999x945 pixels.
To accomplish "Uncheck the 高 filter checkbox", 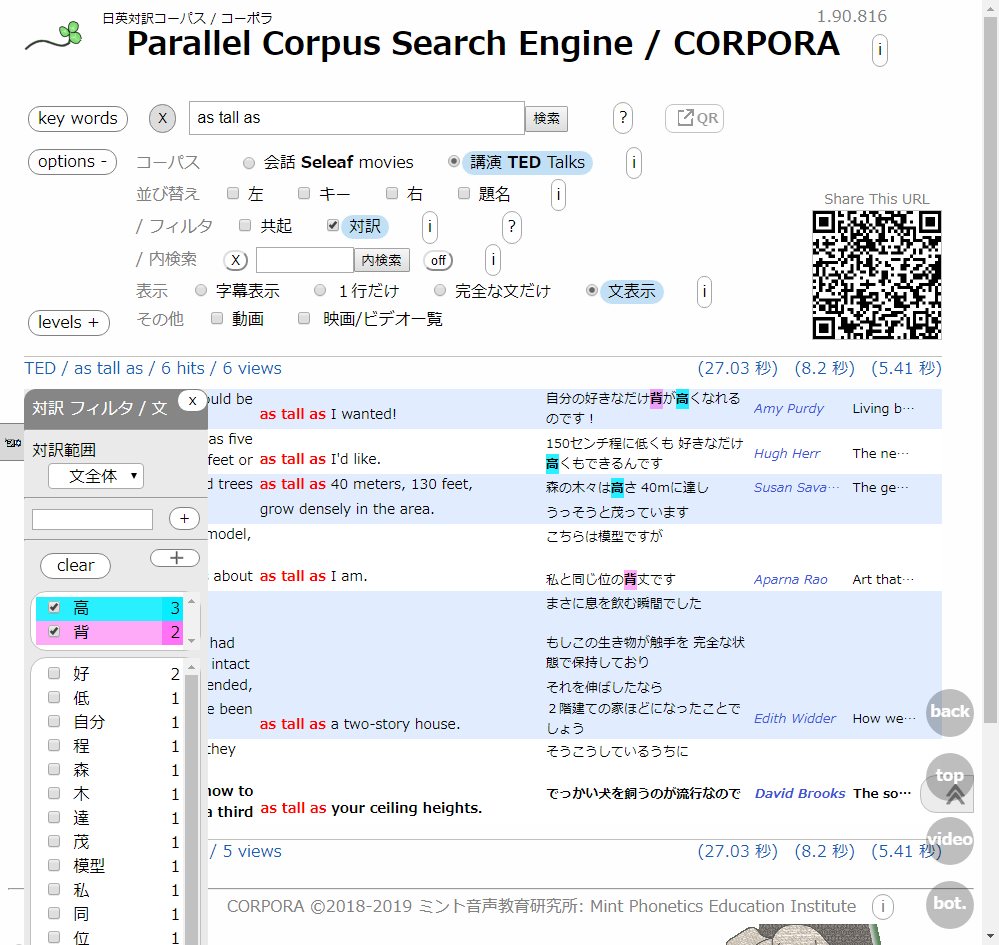I will point(54,607).
